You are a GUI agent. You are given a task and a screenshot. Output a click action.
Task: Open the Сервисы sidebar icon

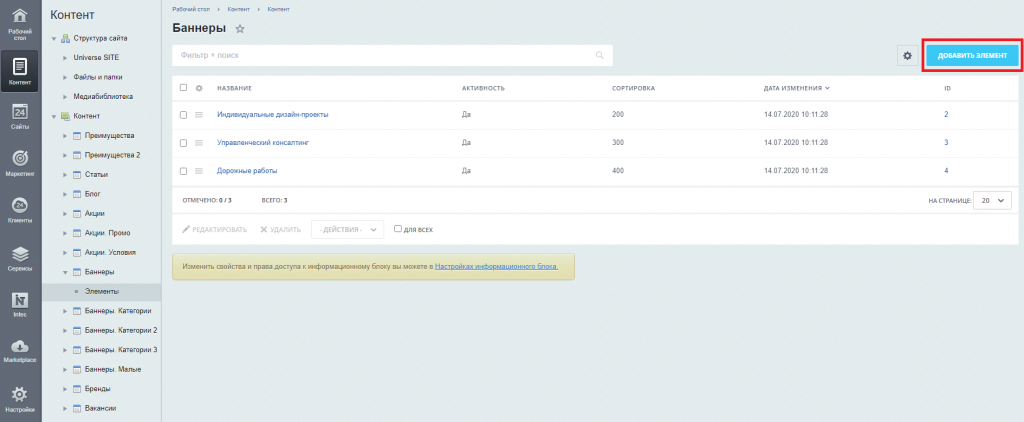20,258
